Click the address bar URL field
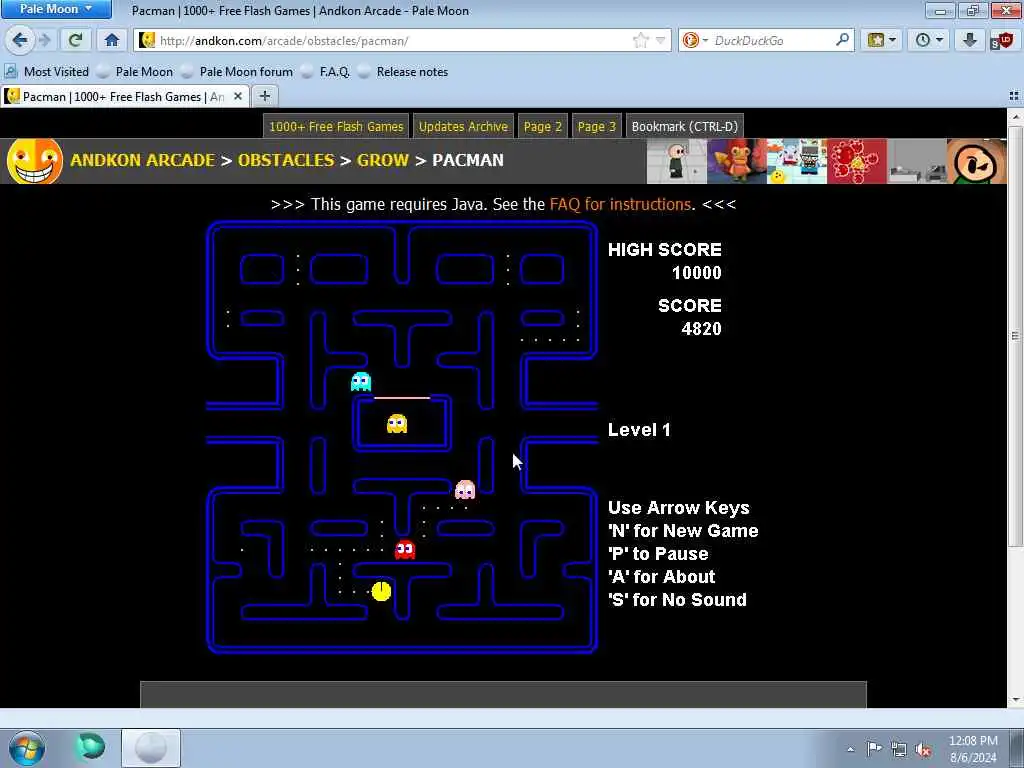Screen dimensions: 1024x768 pos(394,40)
